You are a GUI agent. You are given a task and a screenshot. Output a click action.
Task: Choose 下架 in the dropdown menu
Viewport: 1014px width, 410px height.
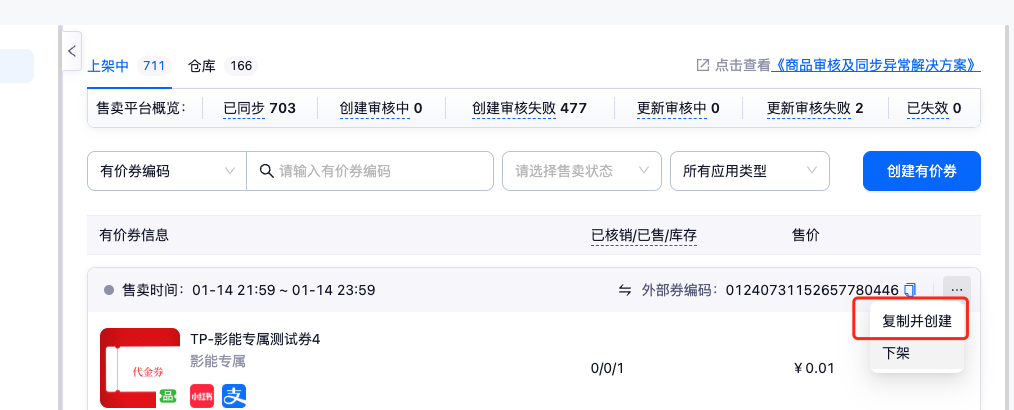click(896, 353)
